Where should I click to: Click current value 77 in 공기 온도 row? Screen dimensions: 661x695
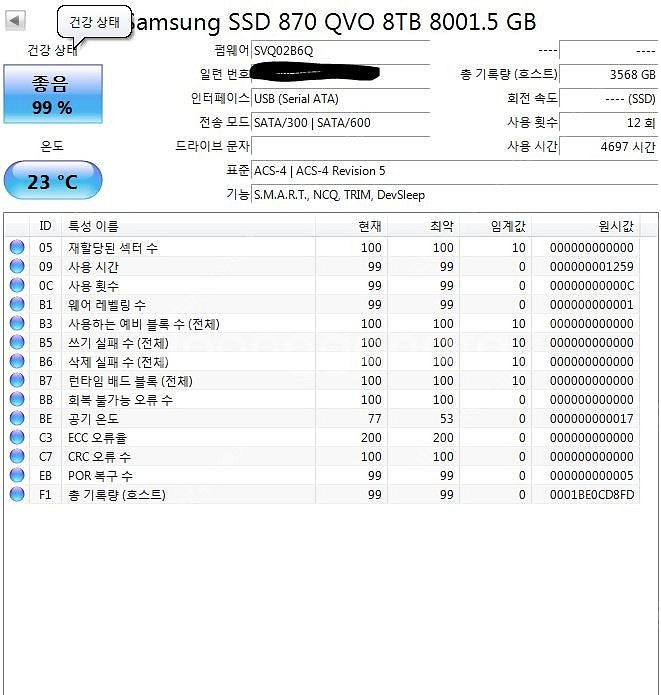coord(375,418)
